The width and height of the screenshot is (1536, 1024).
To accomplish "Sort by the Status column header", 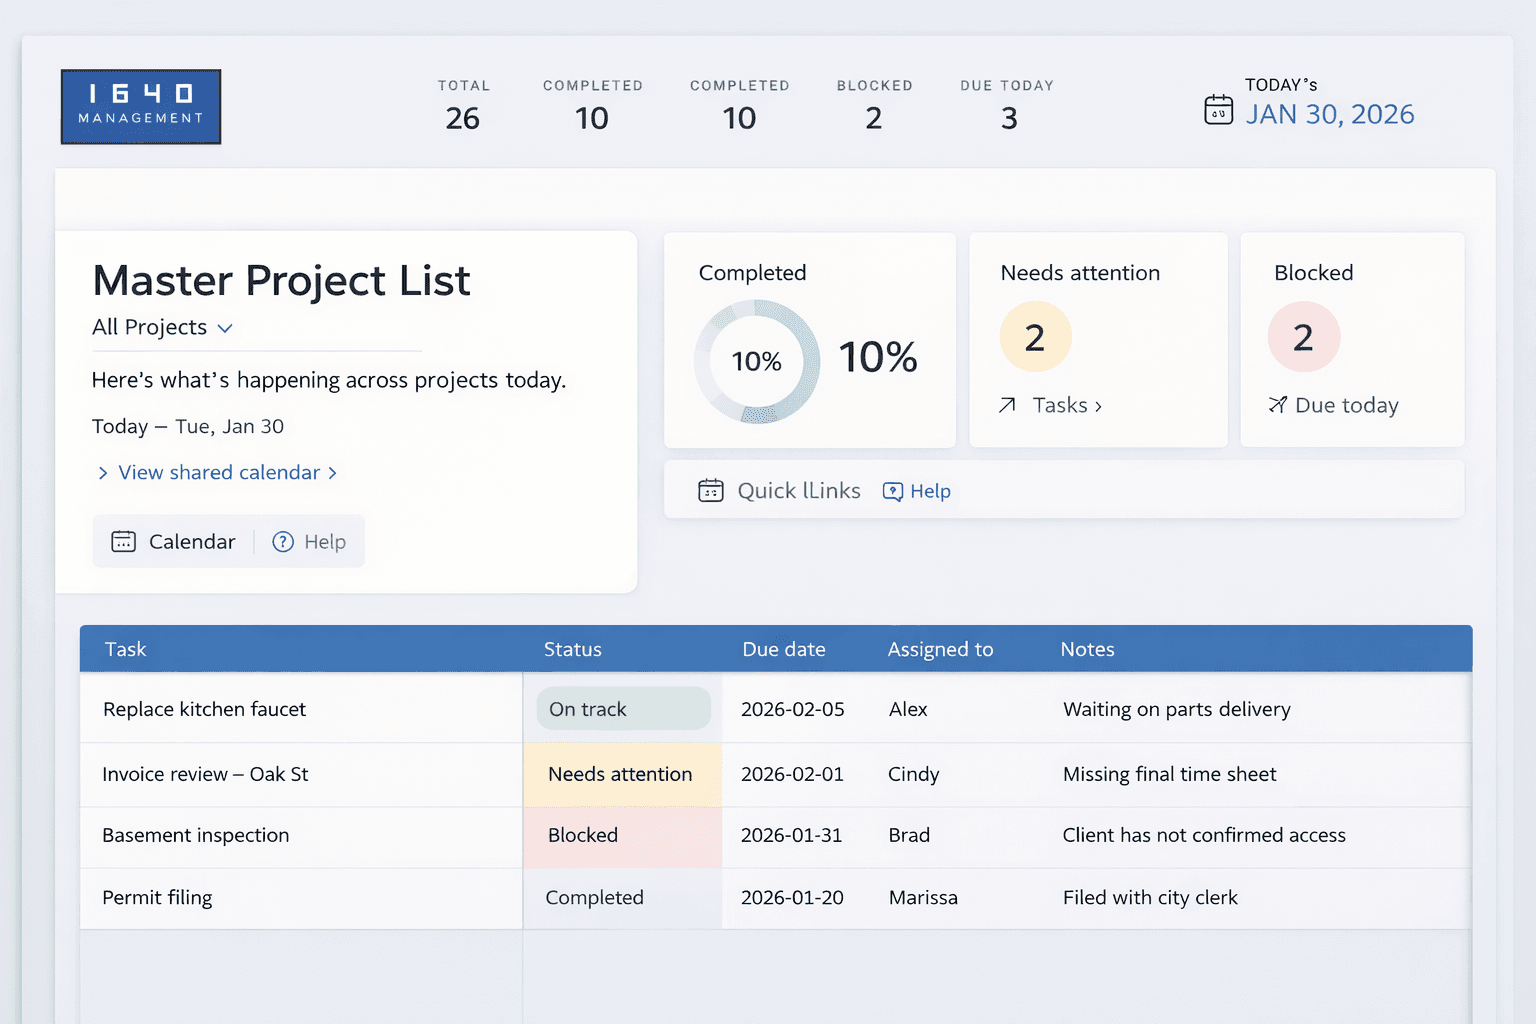I will pyautogui.click(x=572, y=649).
